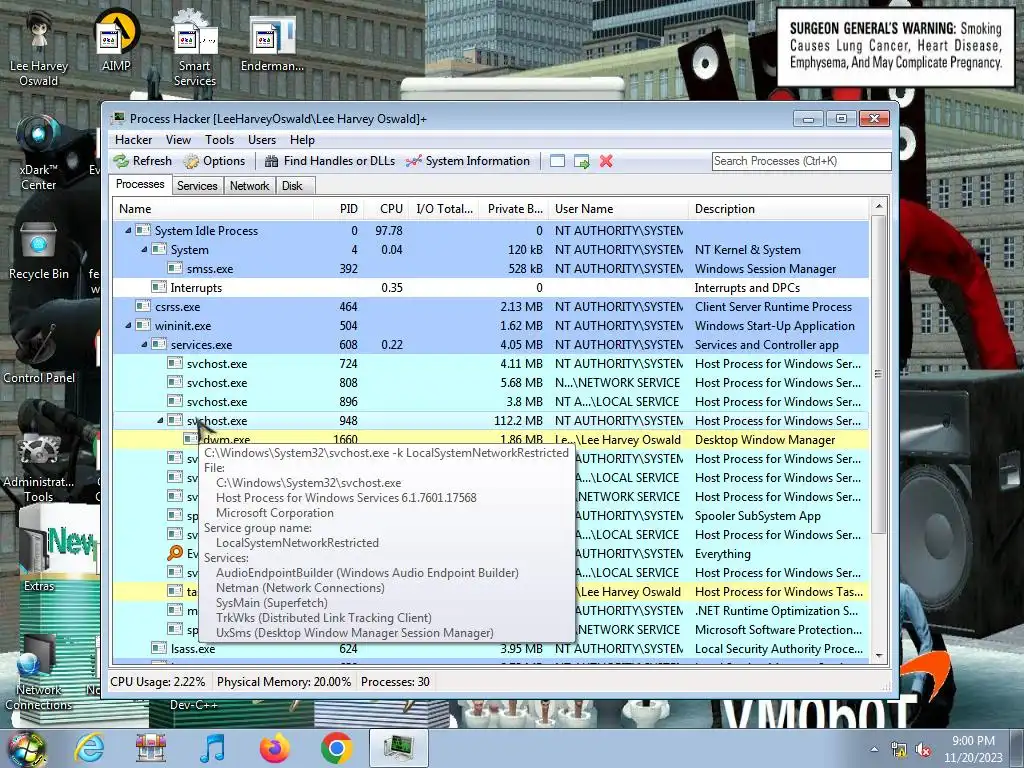The height and width of the screenshot is (768, 1024).
Task: Show hidden tray icons arrow
Action: (874, 750)
